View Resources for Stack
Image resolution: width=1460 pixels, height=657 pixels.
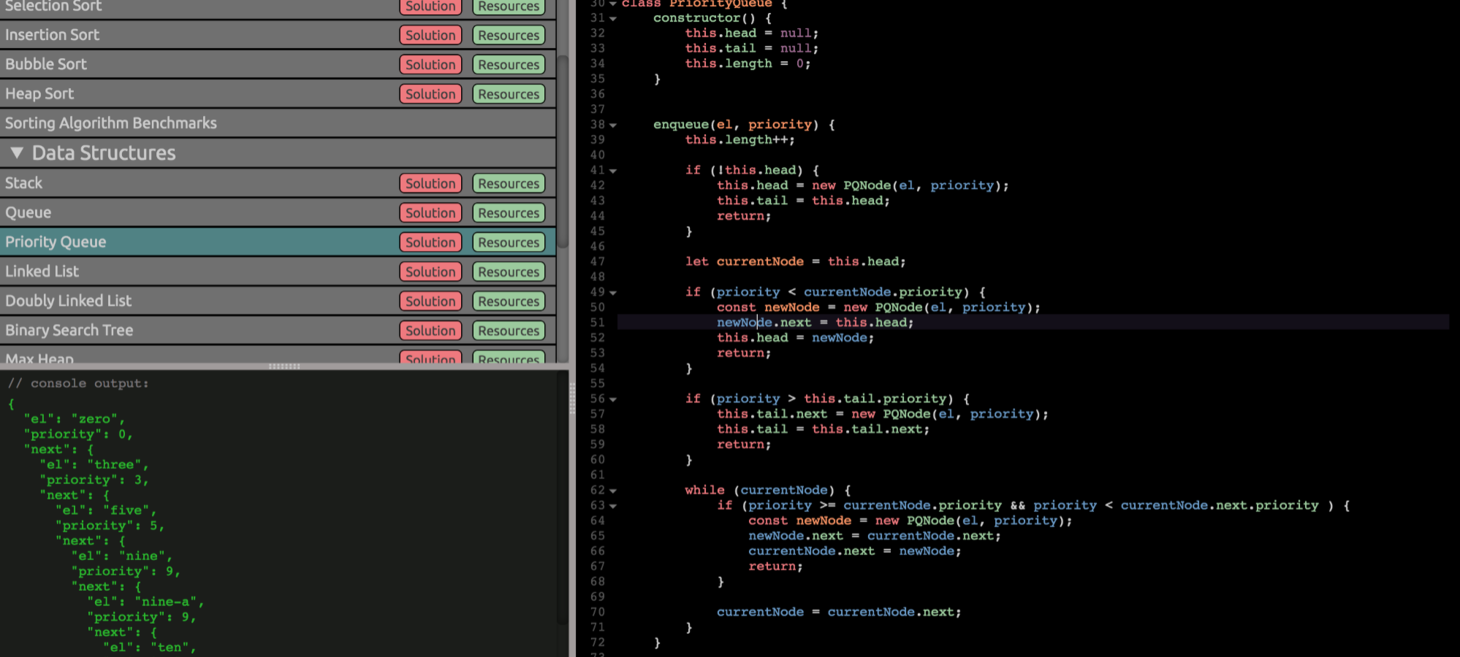click(x=508, y=183)
